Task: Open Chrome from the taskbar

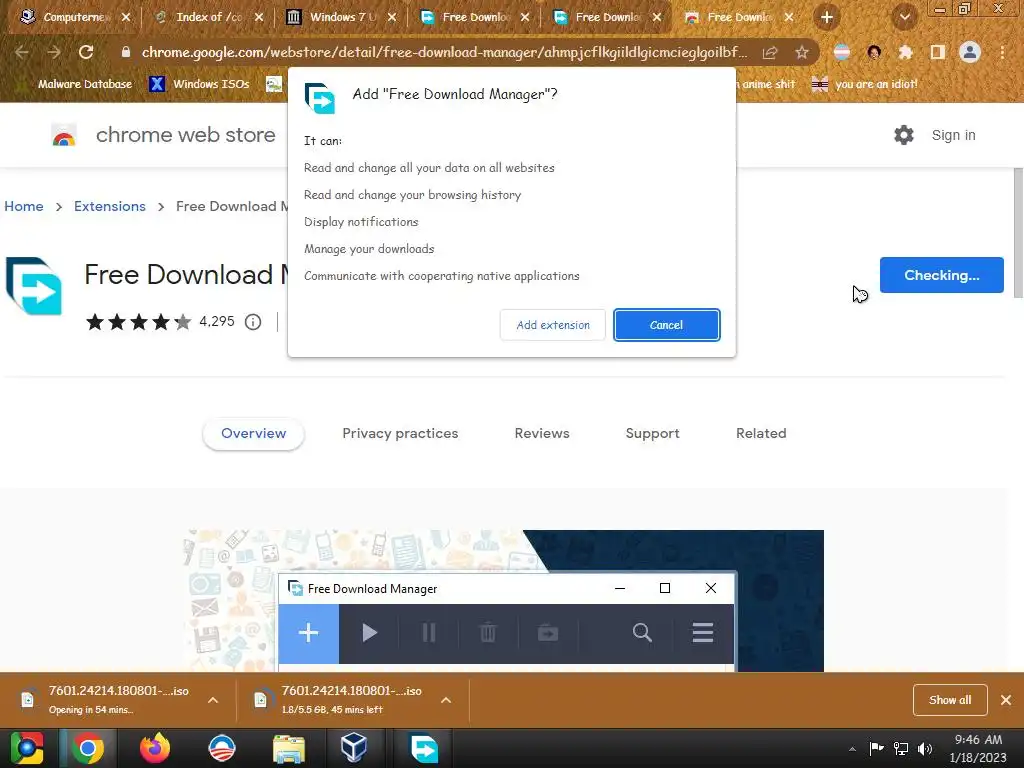Action: tap(88, 748)
